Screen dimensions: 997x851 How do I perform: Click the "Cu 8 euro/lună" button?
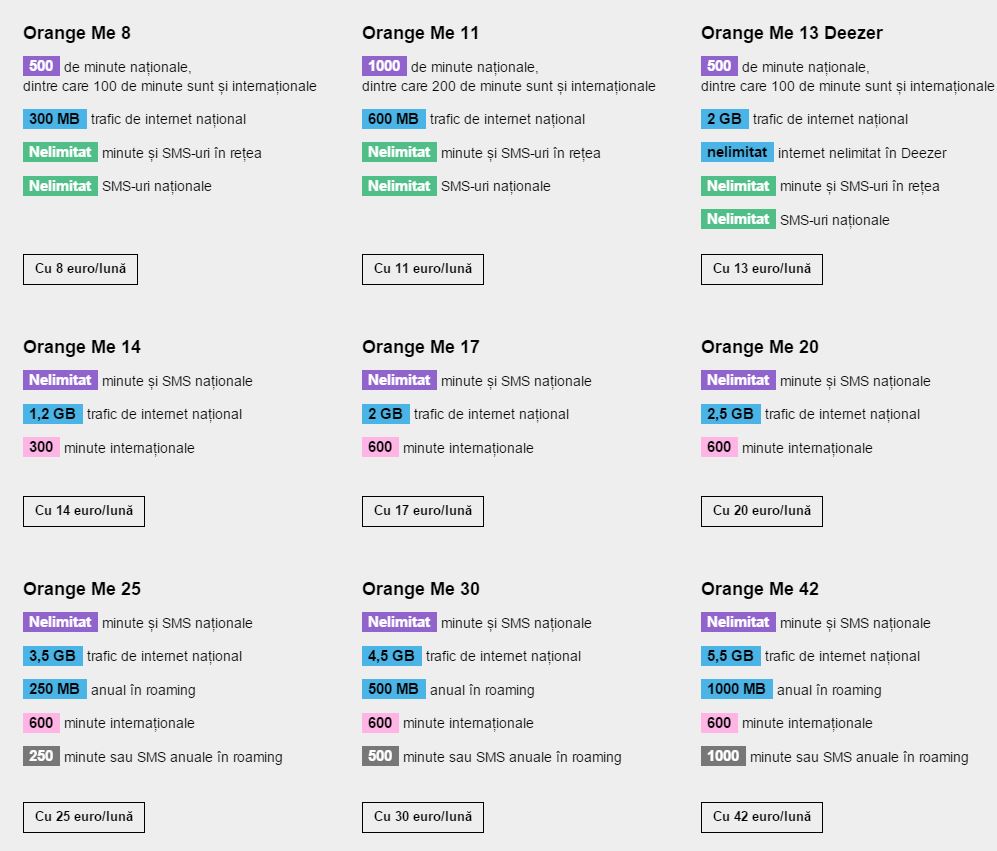click(80, 269)
